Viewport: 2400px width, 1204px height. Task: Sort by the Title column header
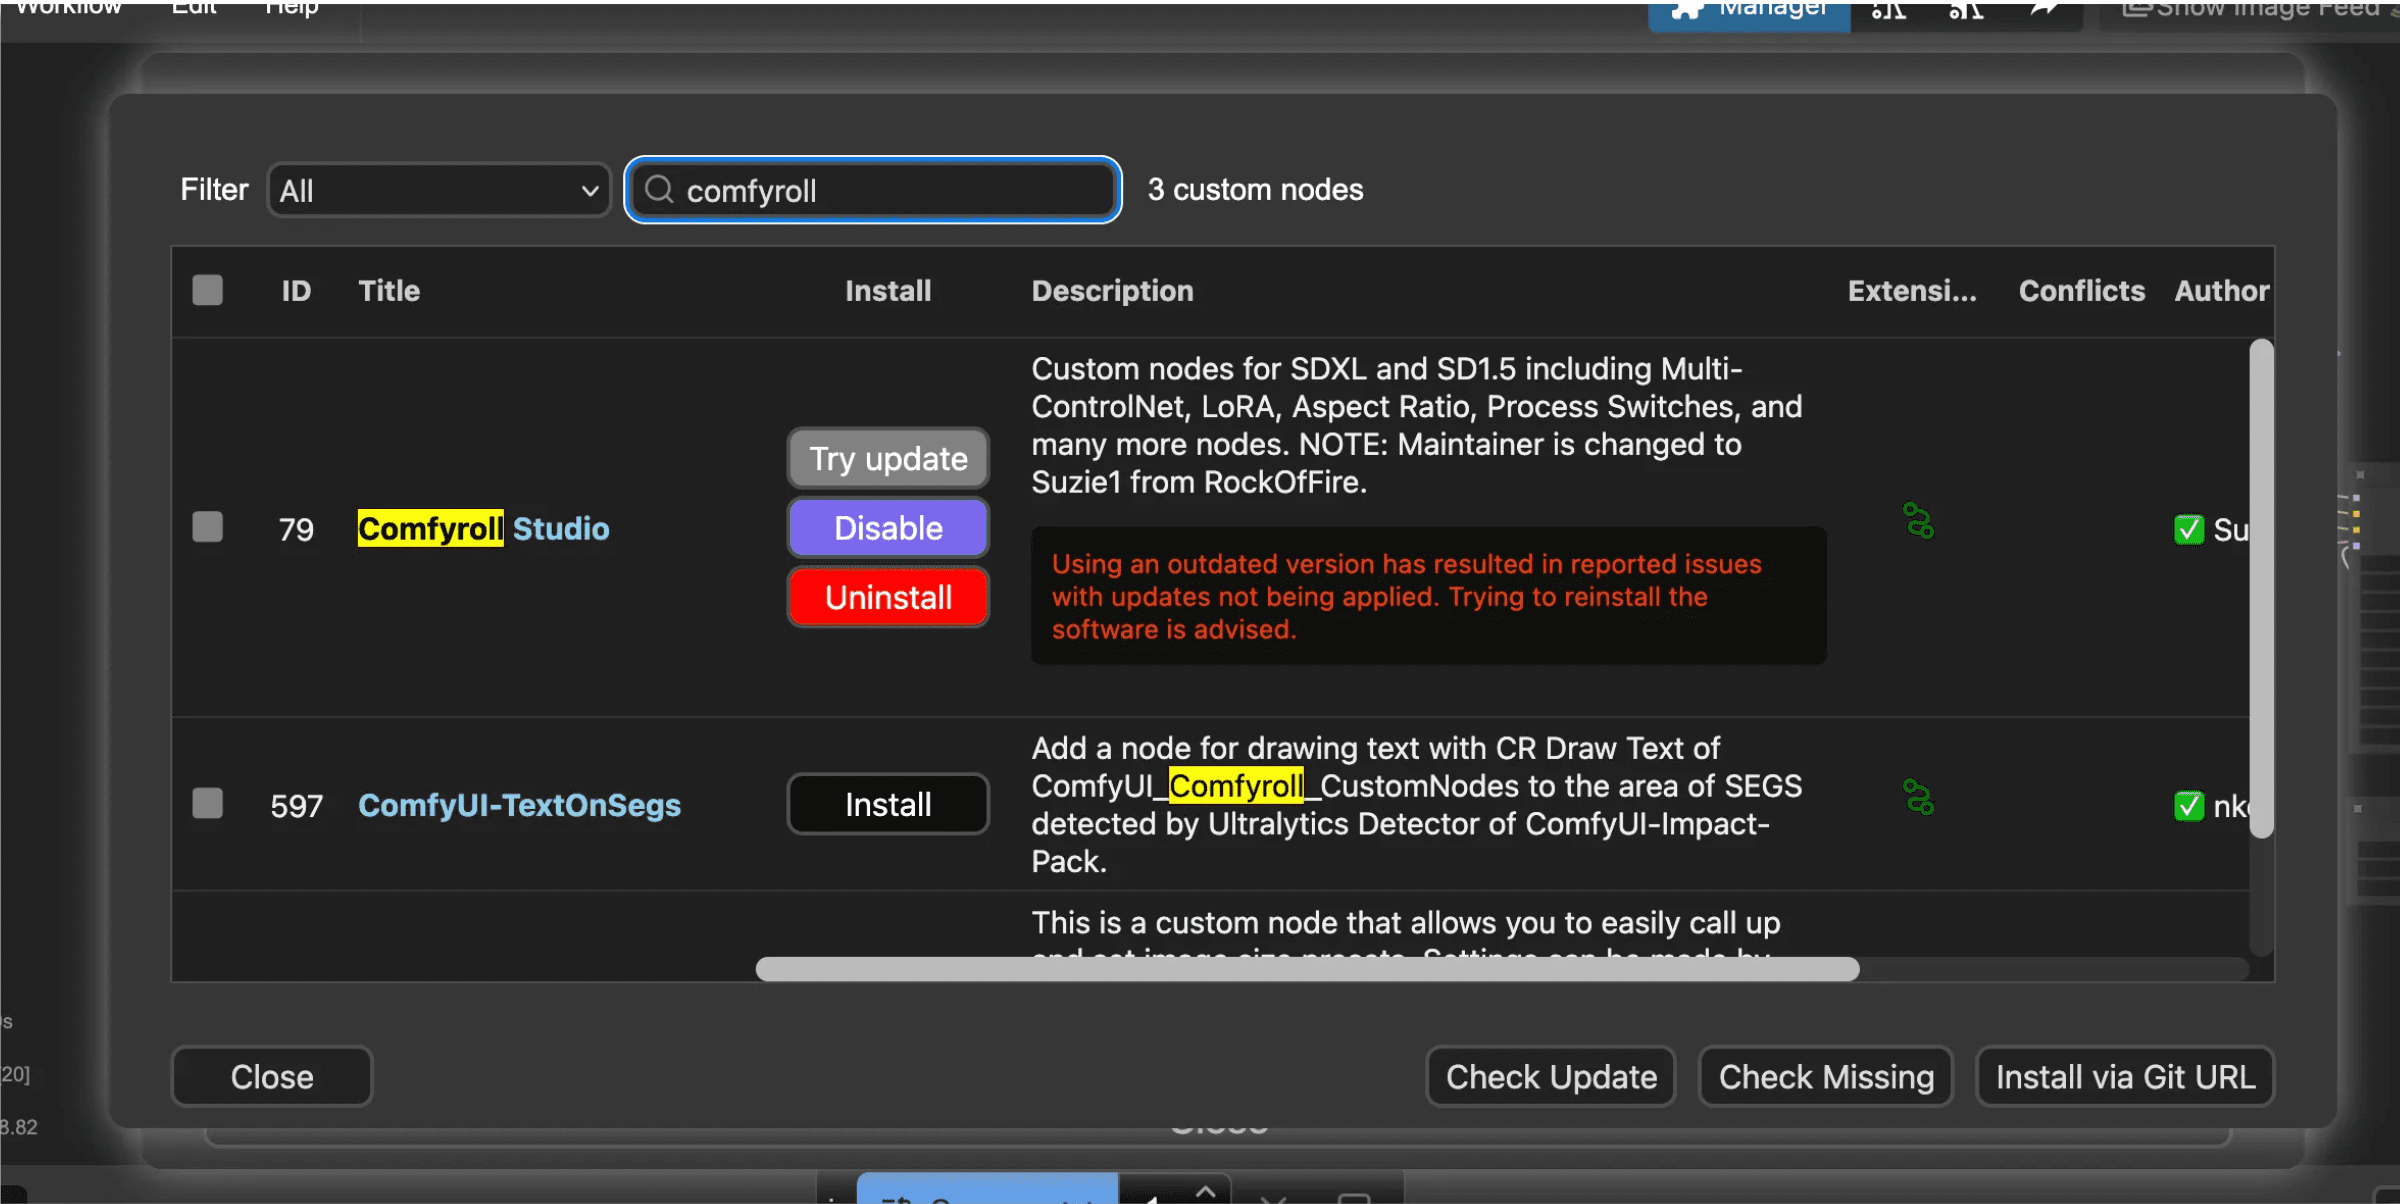[x=389, y=291]
